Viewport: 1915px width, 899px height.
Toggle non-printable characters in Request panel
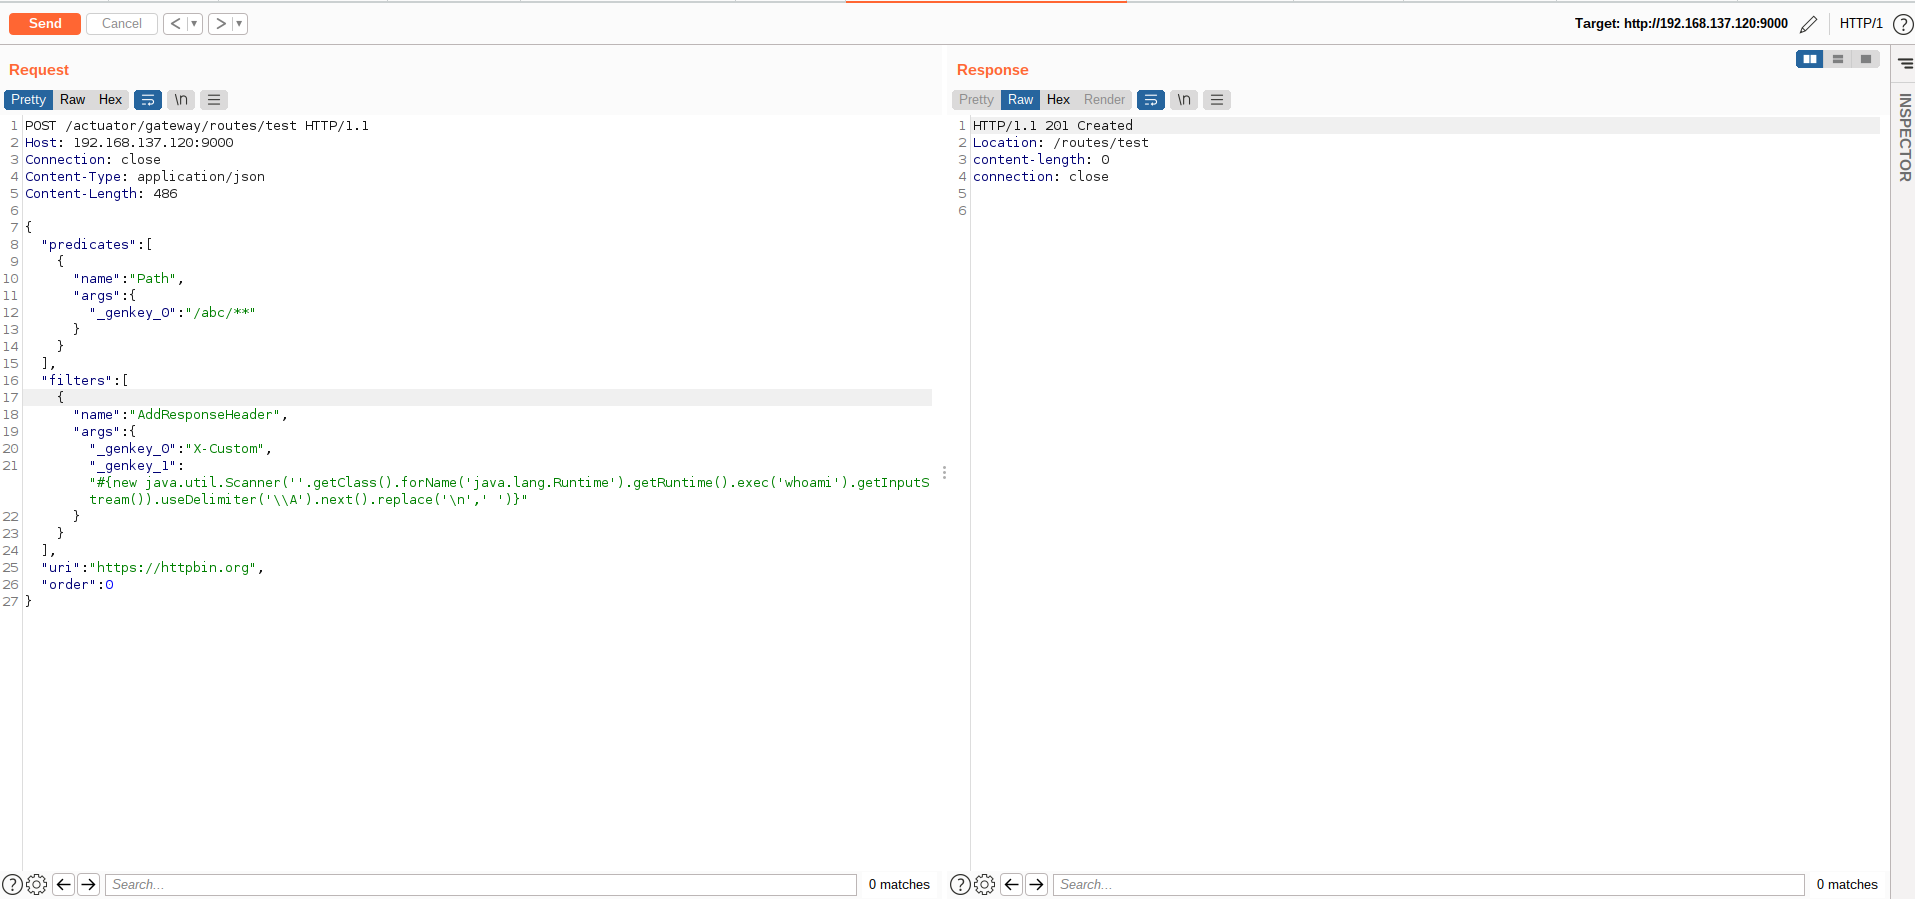tap(181, 100)
